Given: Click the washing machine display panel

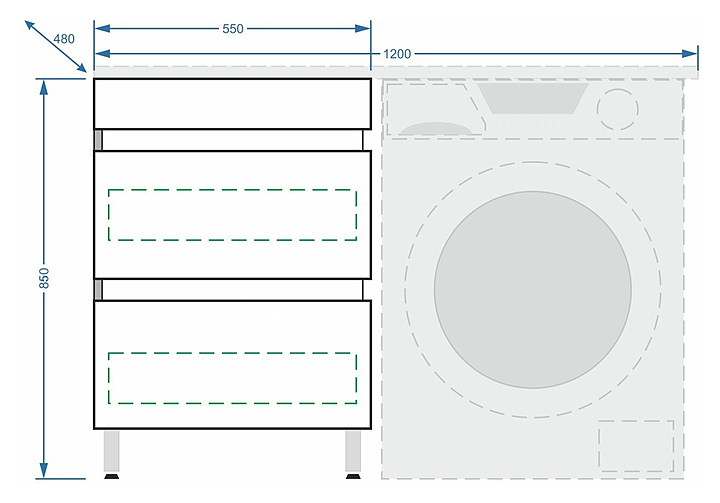Looking at the screenshot, I should [532, 98].
